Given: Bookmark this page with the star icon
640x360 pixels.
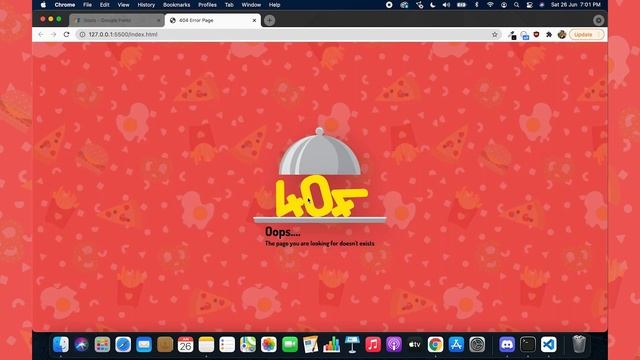Looking at the screenshot, I should (x=495, y=35).
